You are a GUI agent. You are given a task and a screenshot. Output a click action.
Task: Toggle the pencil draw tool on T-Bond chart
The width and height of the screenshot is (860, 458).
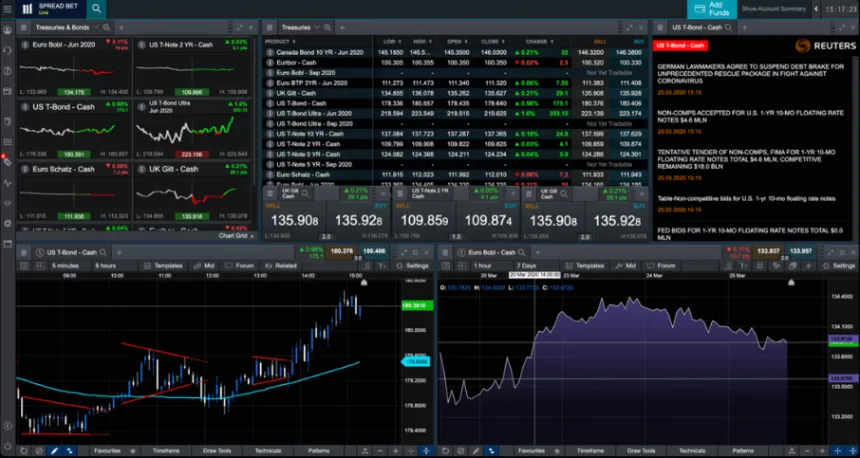[54, 451]
